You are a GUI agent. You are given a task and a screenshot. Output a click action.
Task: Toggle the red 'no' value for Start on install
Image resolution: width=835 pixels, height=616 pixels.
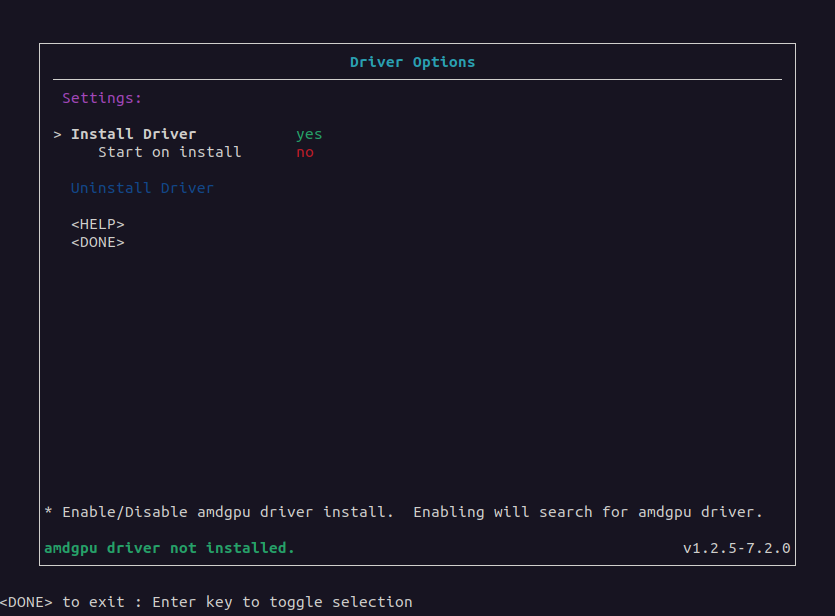point(305,152)
